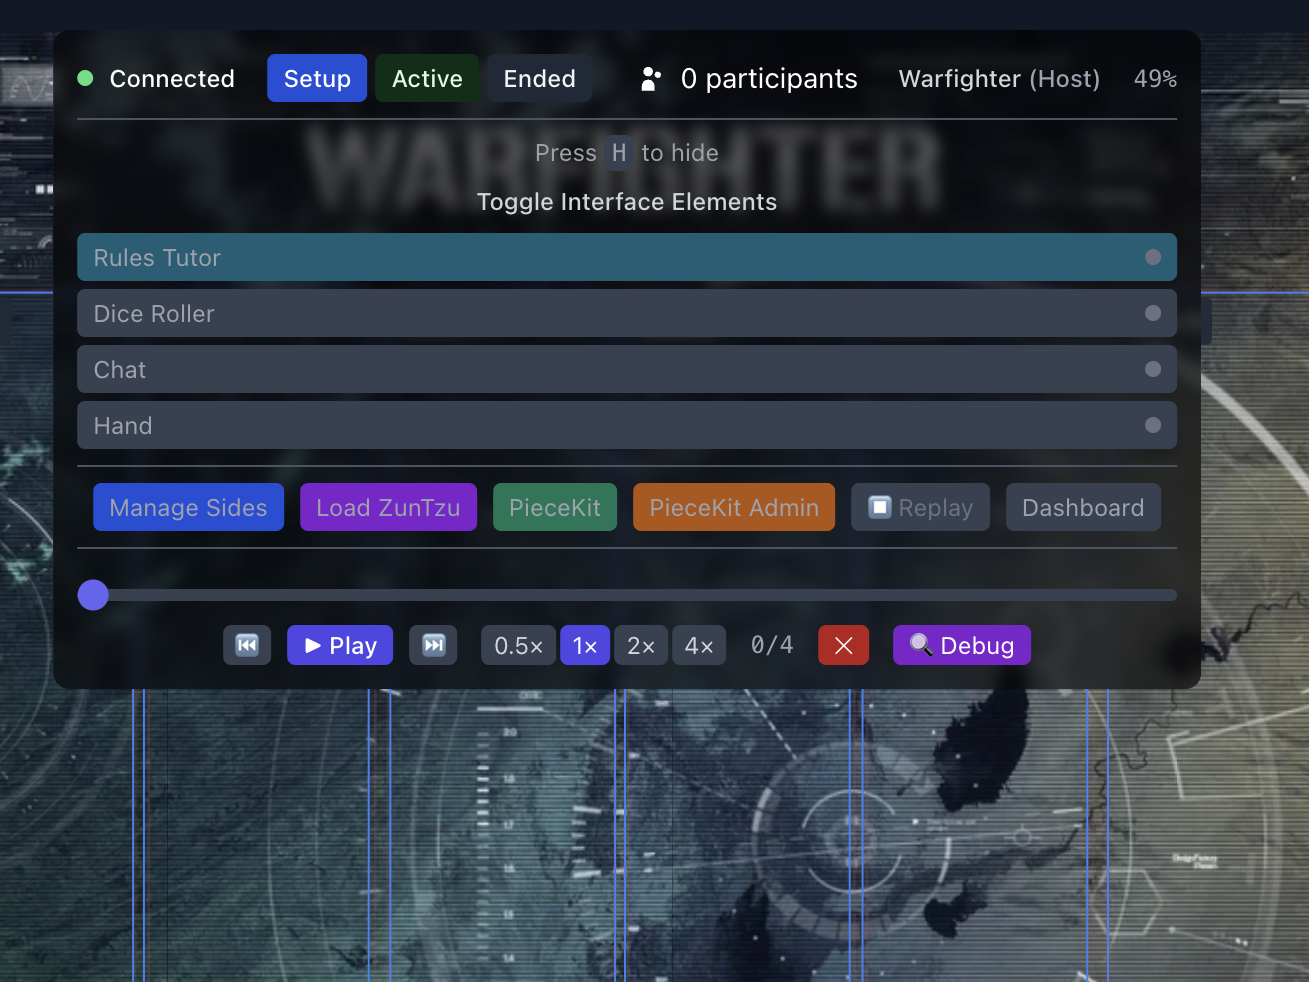
Task: Open PieceKit
Action: click(555, 507)
